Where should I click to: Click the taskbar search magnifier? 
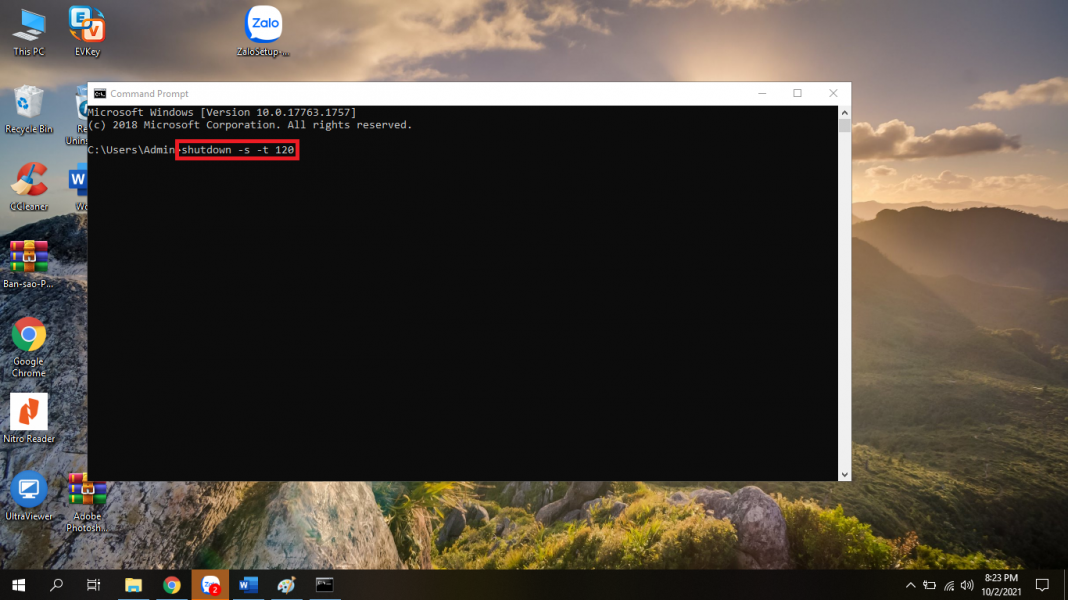tap(56, 585)
